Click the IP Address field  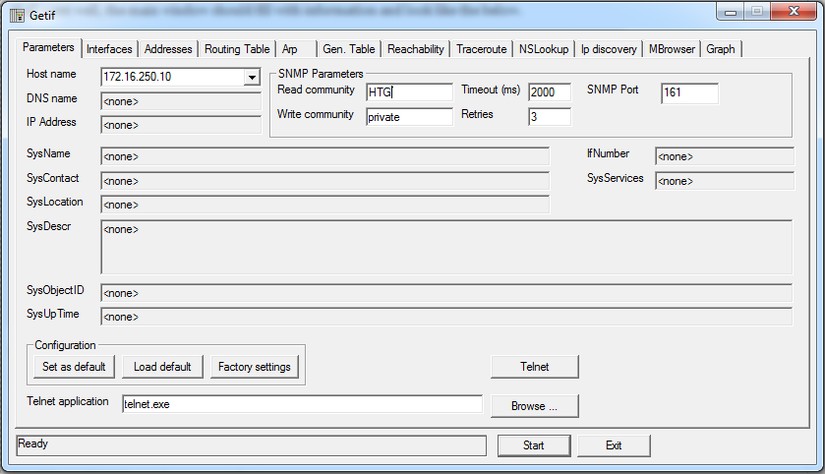point(181,125)
